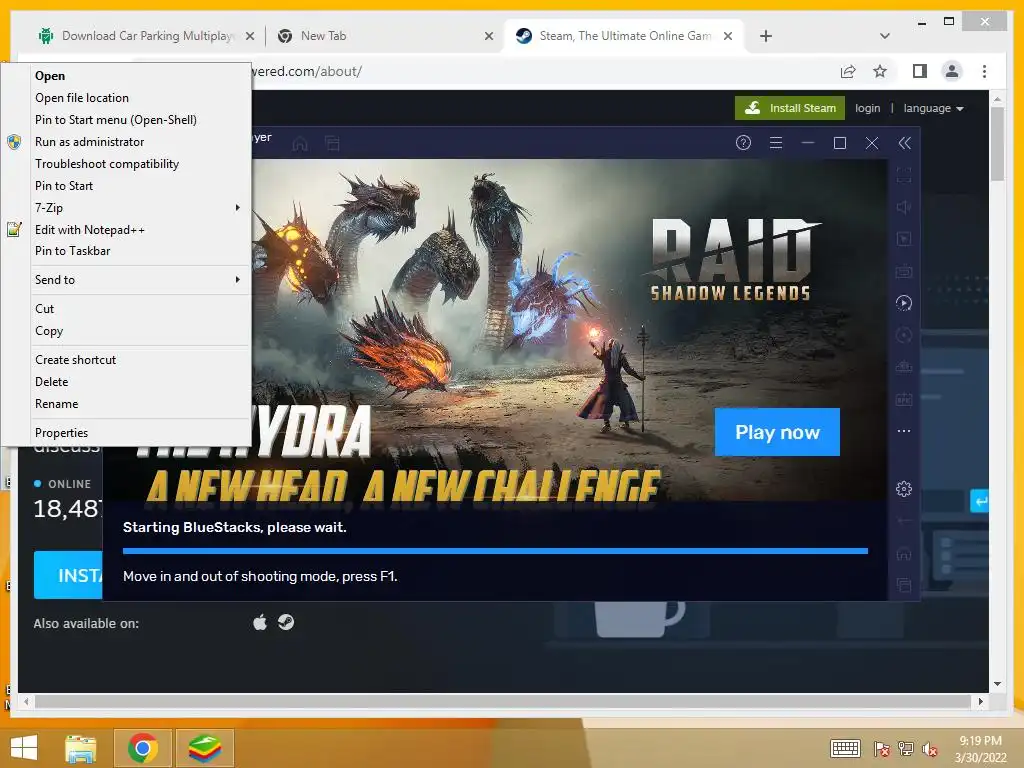Select Run as administrator
1024x768 pixels.
pos(140,142)
